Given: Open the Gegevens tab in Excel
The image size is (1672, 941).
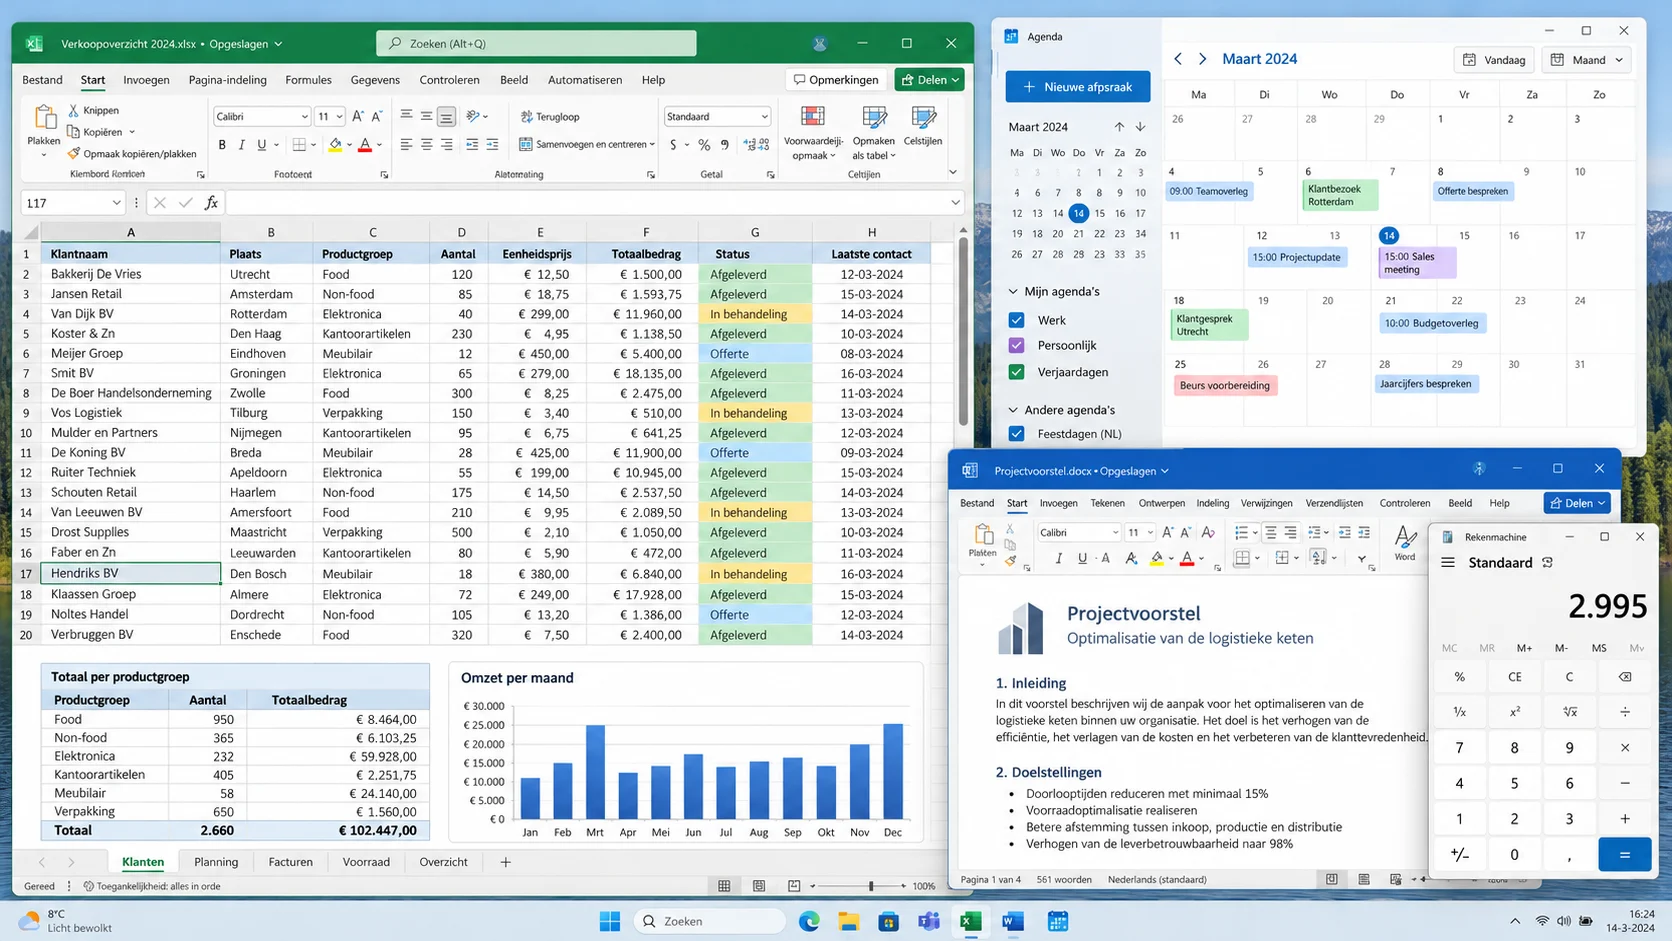Looking at the screenshot, I should (x=375, y=80).
